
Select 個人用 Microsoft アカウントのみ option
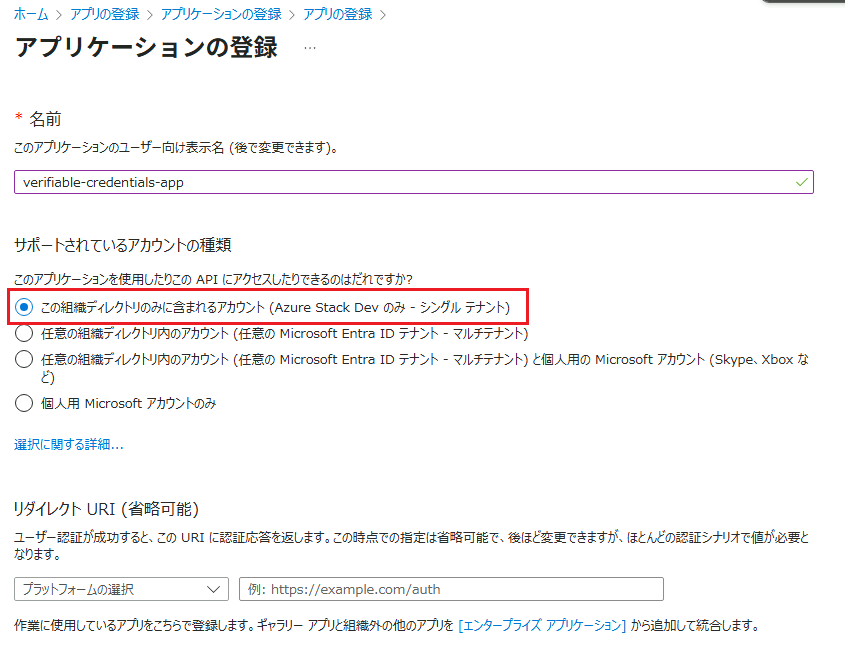coord(24,403)
